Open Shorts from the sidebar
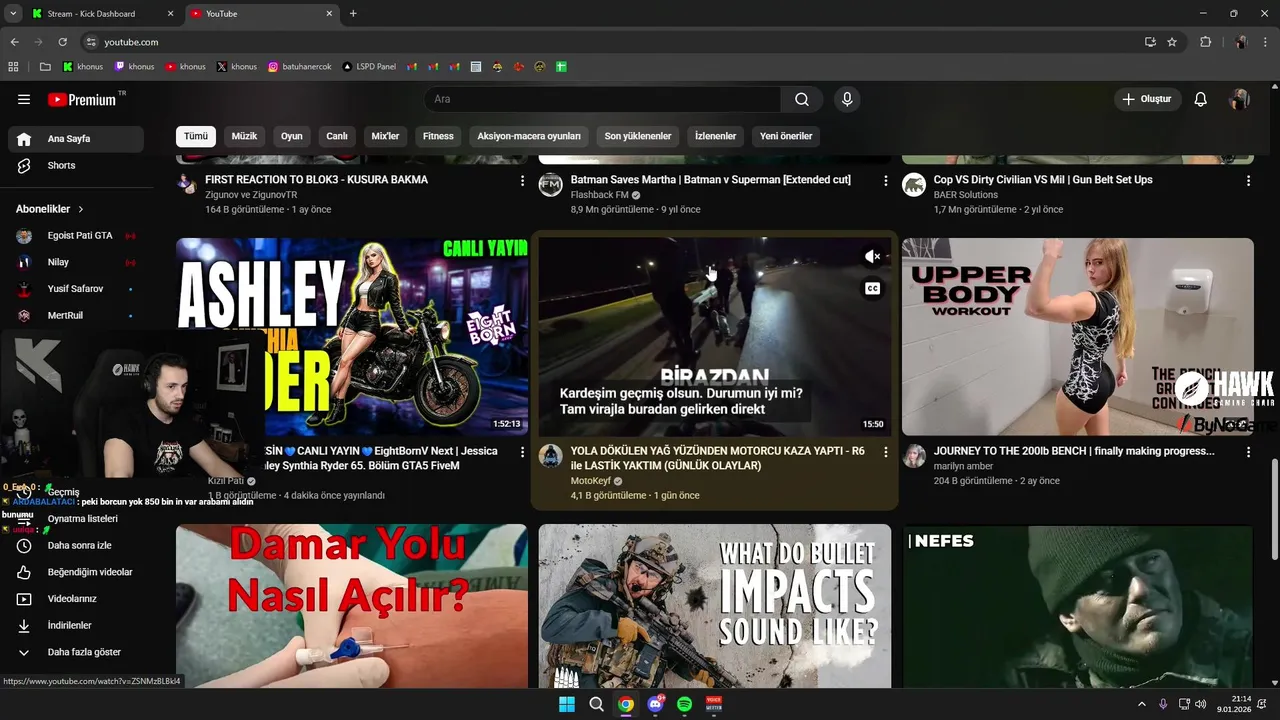Image resolution: width=1280 pixels, height=720 pixels. (76, 165)
